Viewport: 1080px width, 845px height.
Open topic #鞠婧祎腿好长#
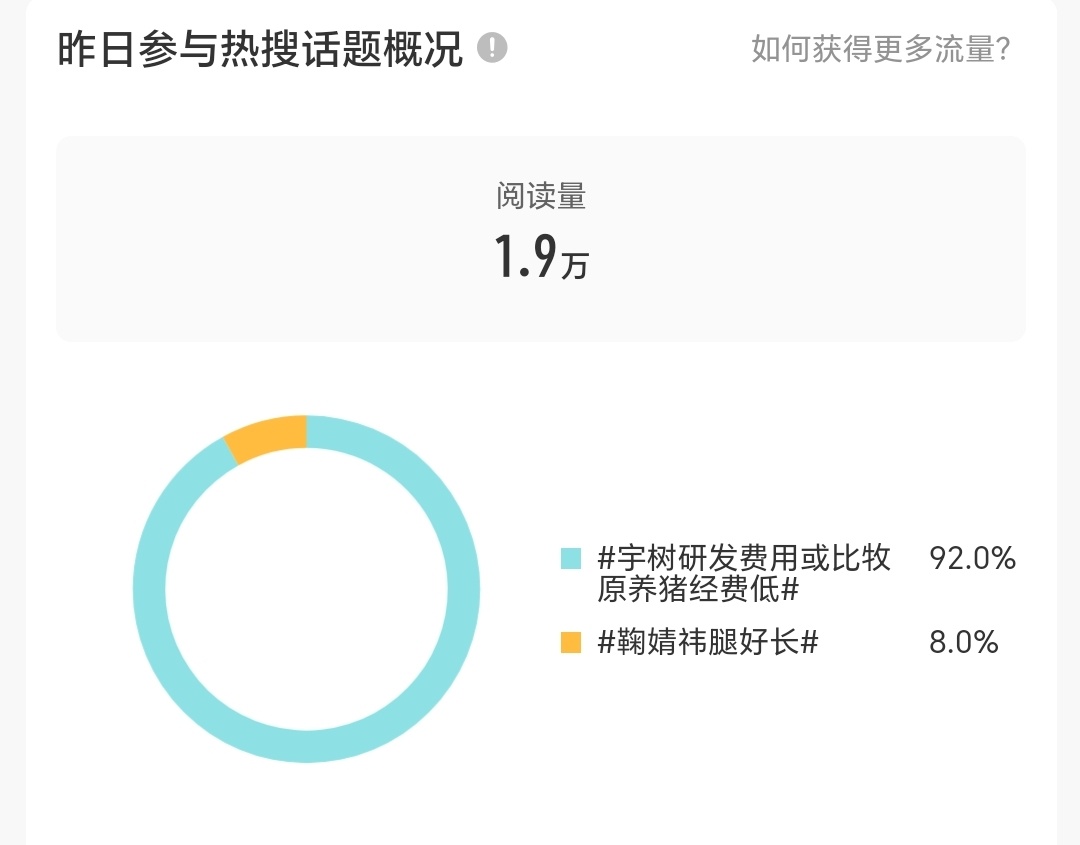(707, 642)
